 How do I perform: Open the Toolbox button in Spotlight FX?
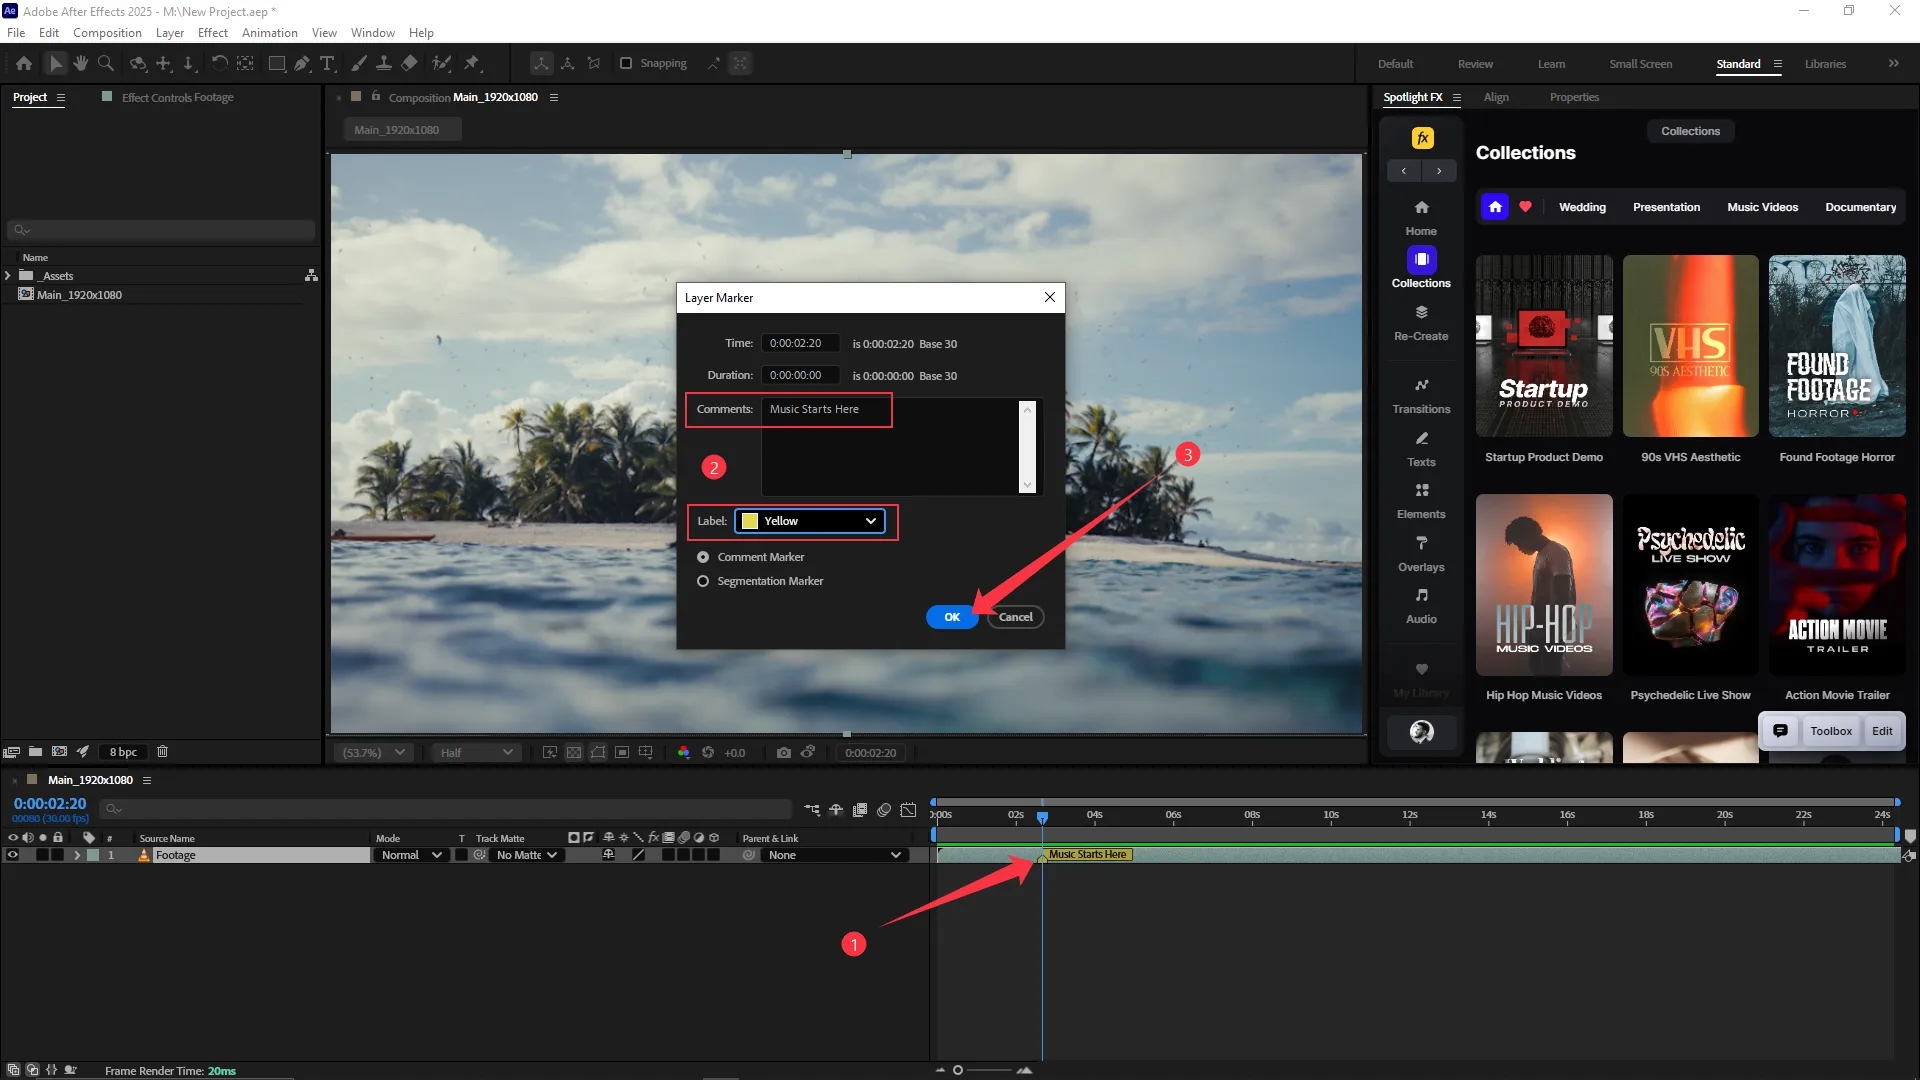coord(1830,731)
